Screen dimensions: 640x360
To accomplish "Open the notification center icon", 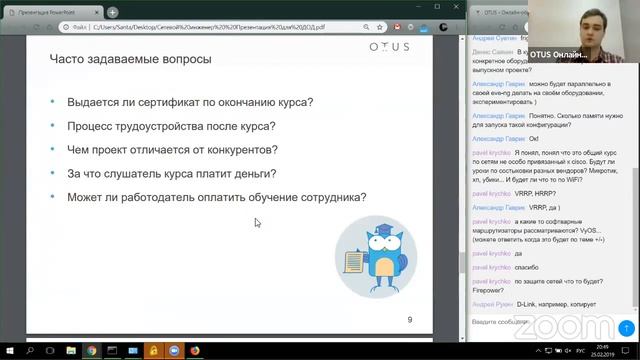I will coord(625,351).
